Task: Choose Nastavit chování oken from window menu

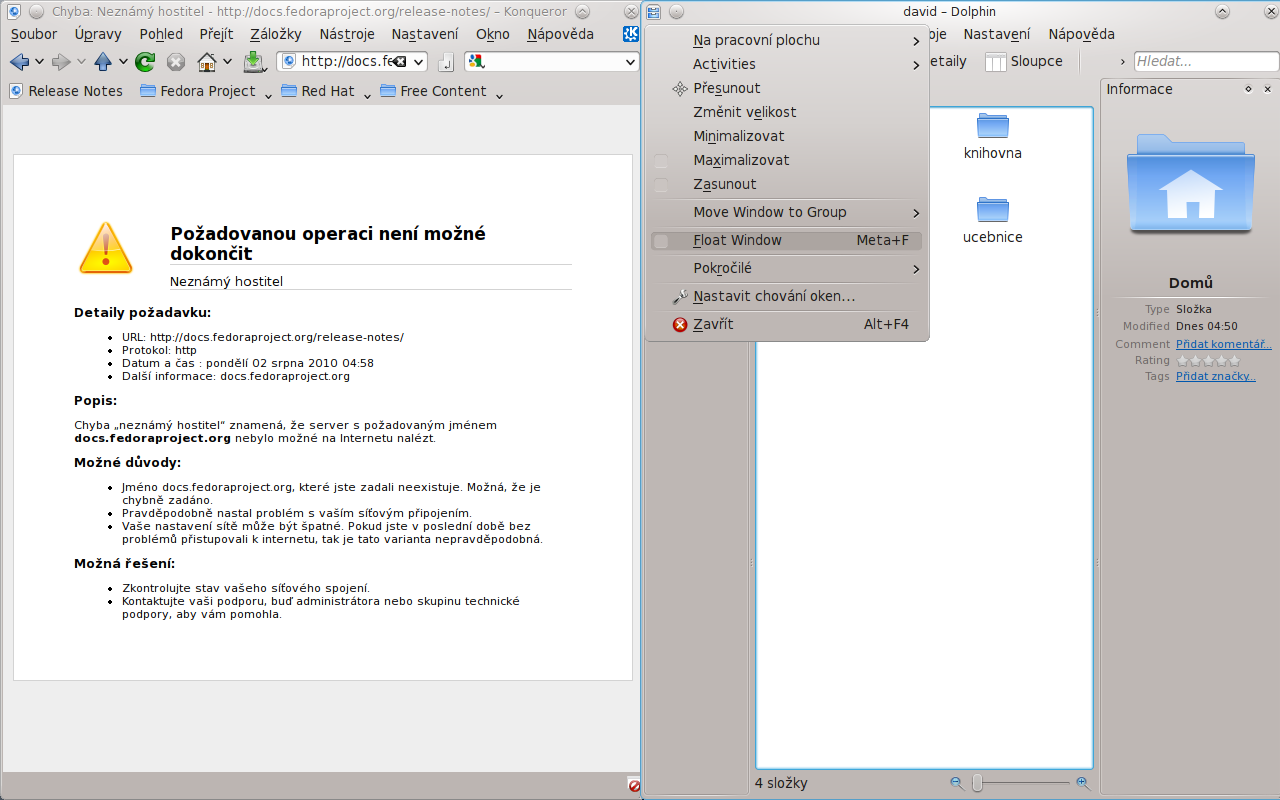Action: pyautogui.click(x=787, y=296)
